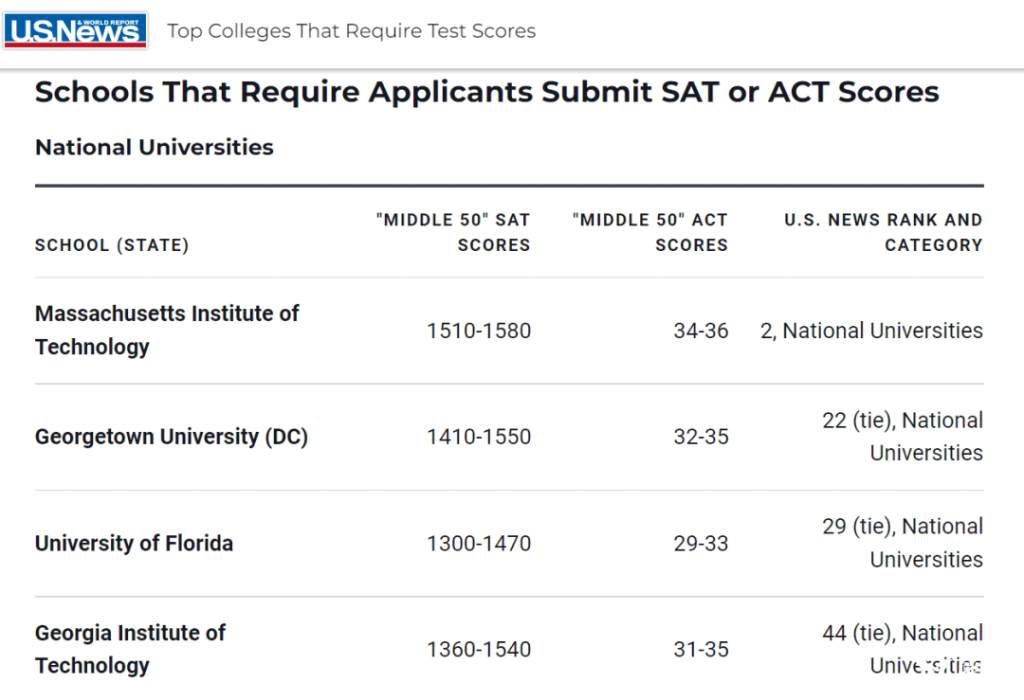Open the Massachusetts Institute of Technology link
The image size is (1024, 700).
(x=167, y=330)
